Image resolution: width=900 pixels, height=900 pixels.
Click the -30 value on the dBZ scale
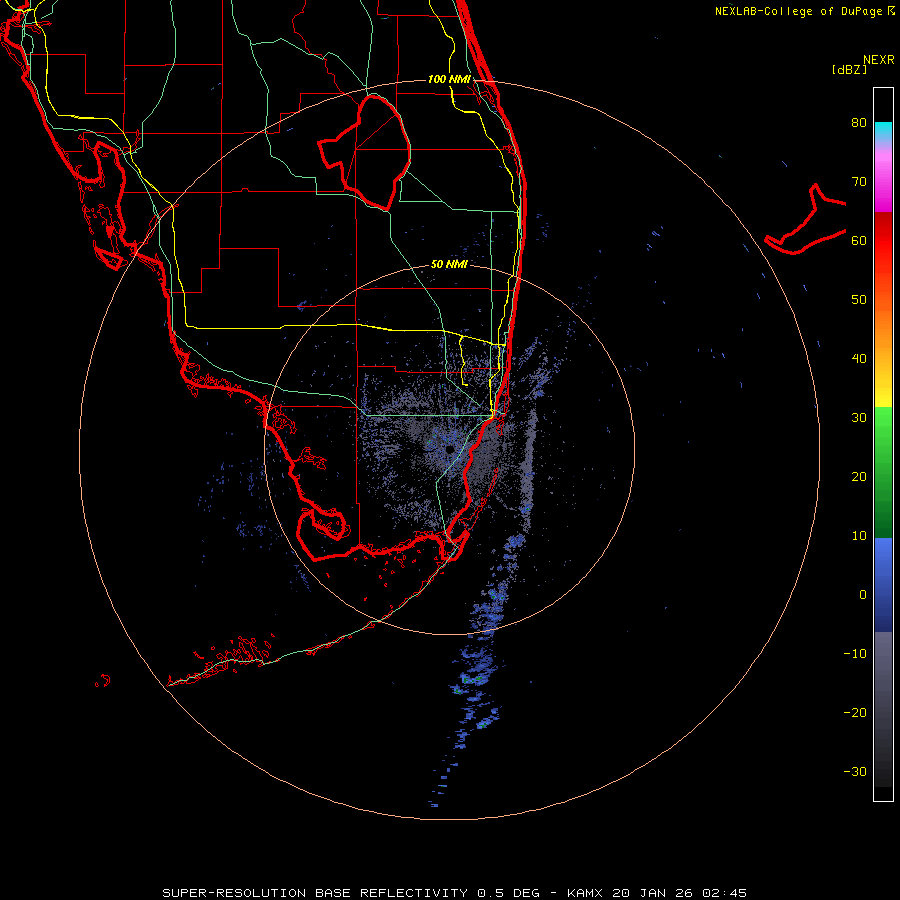[855, 772]
